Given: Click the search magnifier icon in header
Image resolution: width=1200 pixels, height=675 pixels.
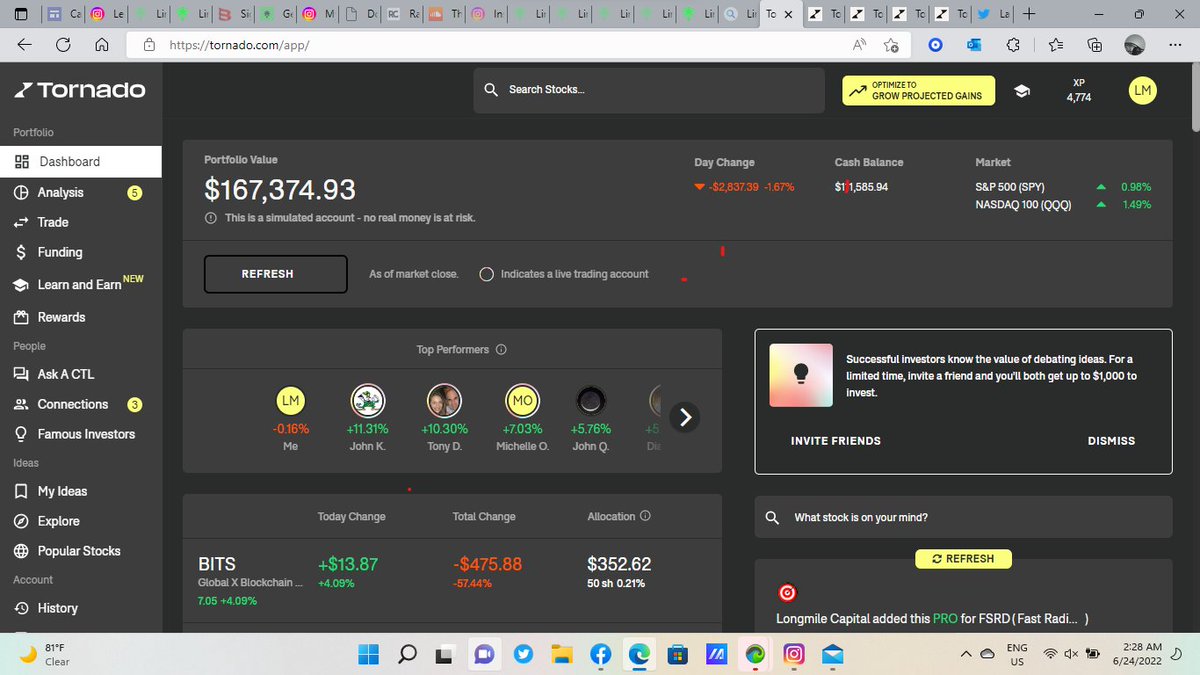Looking at the screenshot, I should [491, 90].
